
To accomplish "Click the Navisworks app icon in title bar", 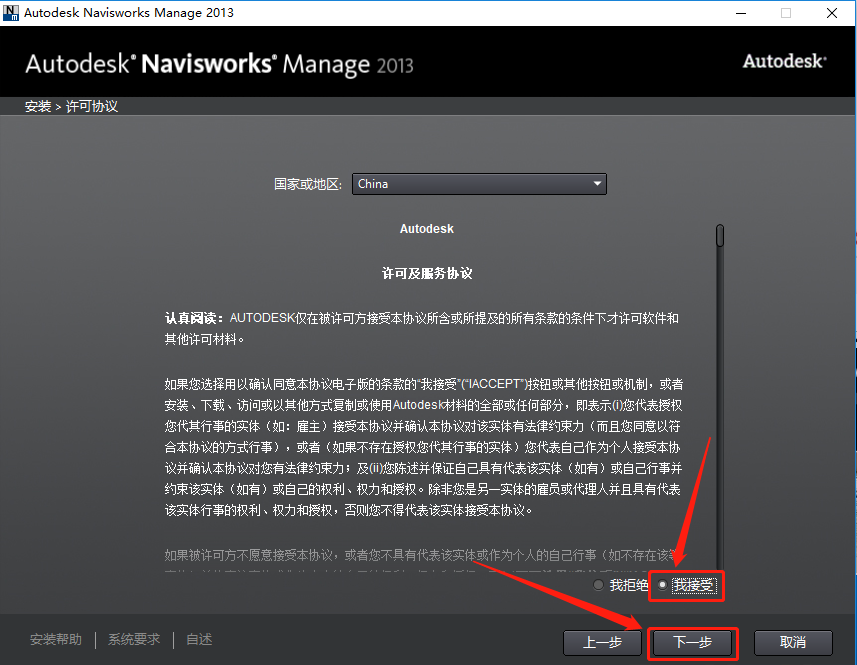I will point(11,13).
